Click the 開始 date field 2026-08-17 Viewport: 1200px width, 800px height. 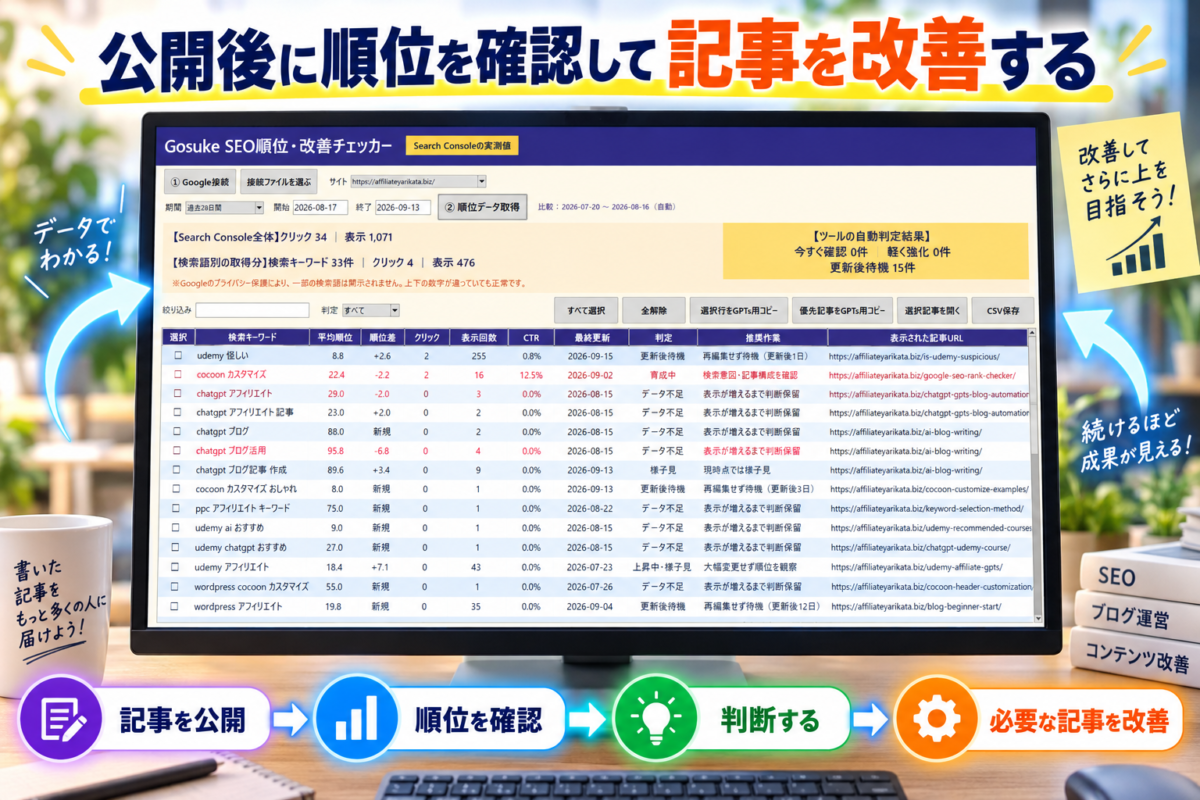319,208
